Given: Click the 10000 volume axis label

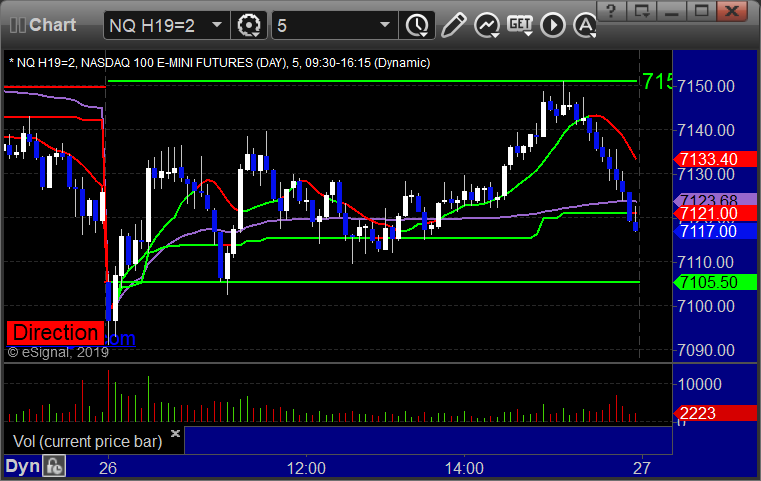Looking at the screenshot, I should (x=699, y=384).
